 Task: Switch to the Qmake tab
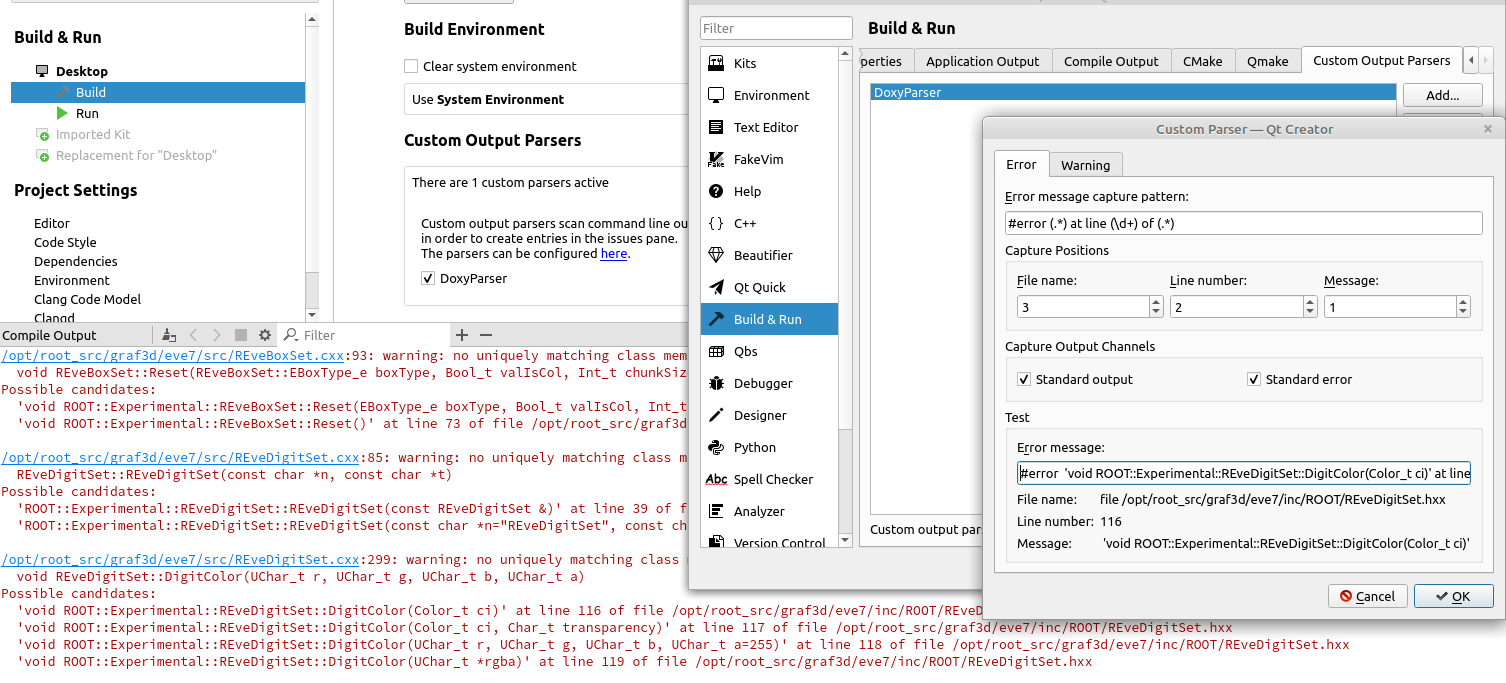pos(1268,61)
